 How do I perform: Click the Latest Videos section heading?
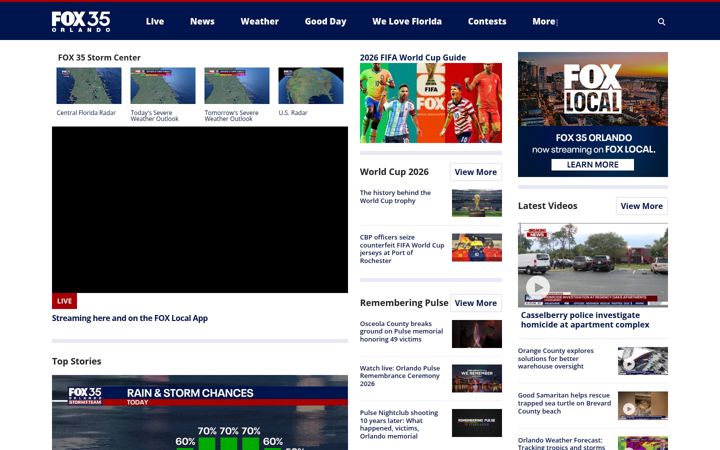click(x=547, y=206)
